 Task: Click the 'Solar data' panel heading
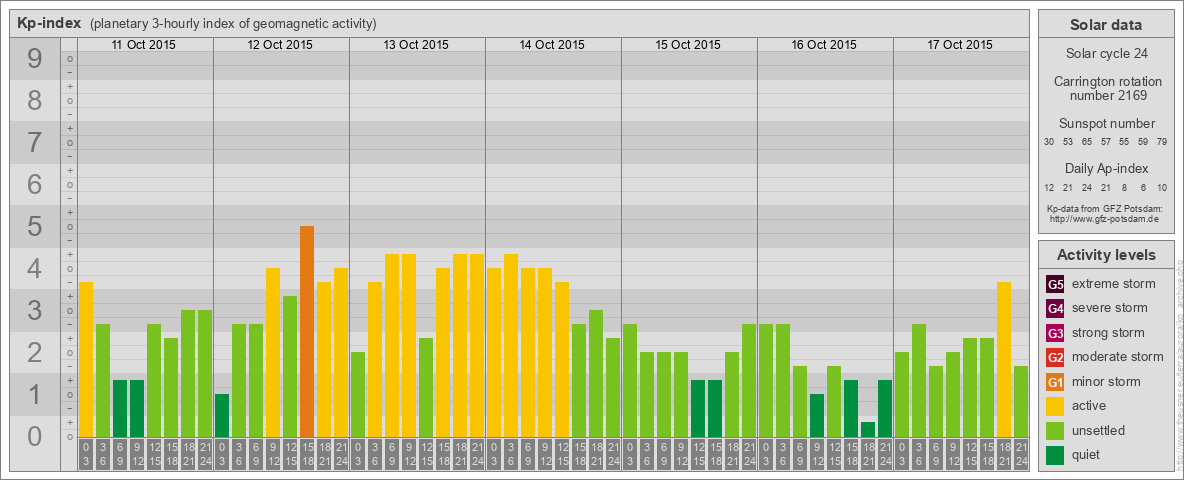point(1105,25)
